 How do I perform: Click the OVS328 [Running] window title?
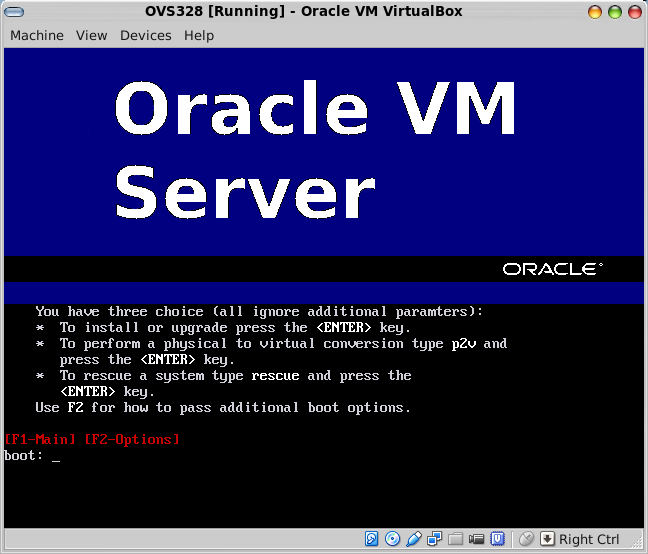point(303,11)
